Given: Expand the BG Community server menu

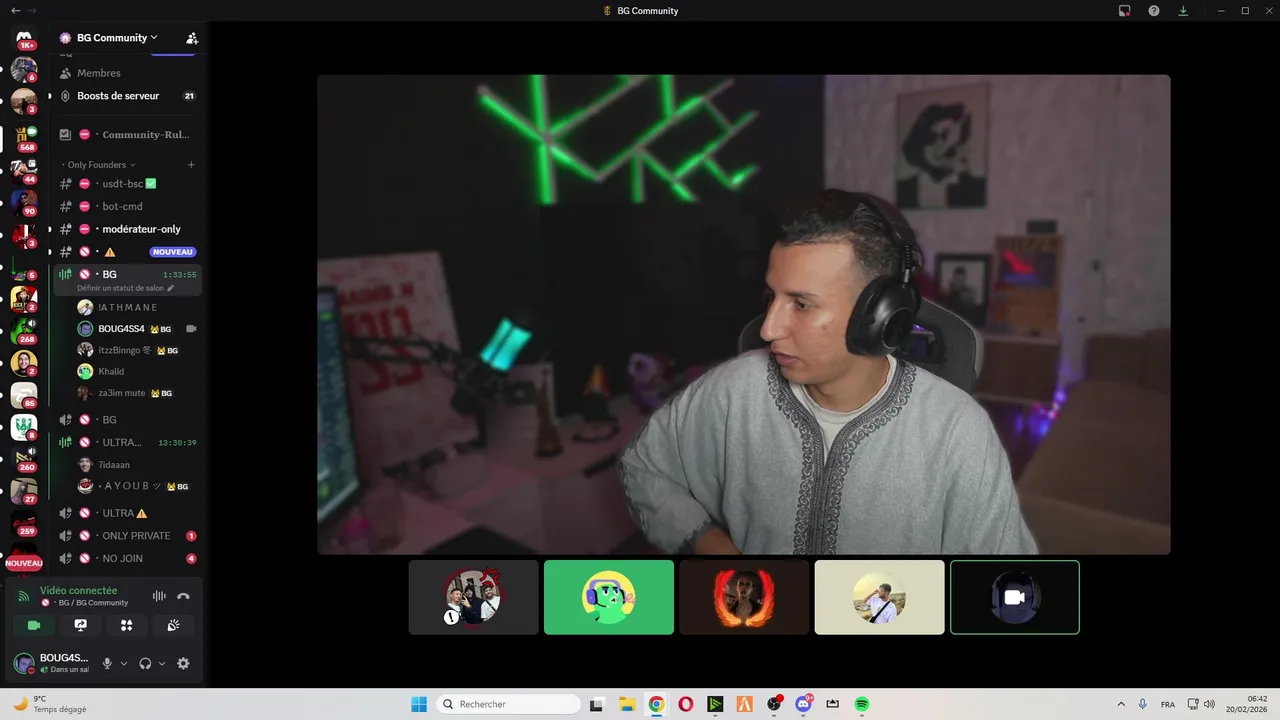Looking at the screenshot, I should 115,38.
